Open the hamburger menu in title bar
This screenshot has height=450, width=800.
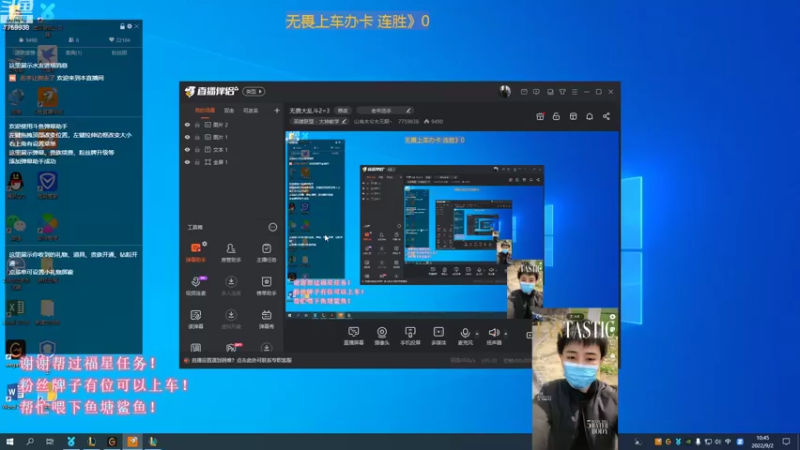(574, 92)
